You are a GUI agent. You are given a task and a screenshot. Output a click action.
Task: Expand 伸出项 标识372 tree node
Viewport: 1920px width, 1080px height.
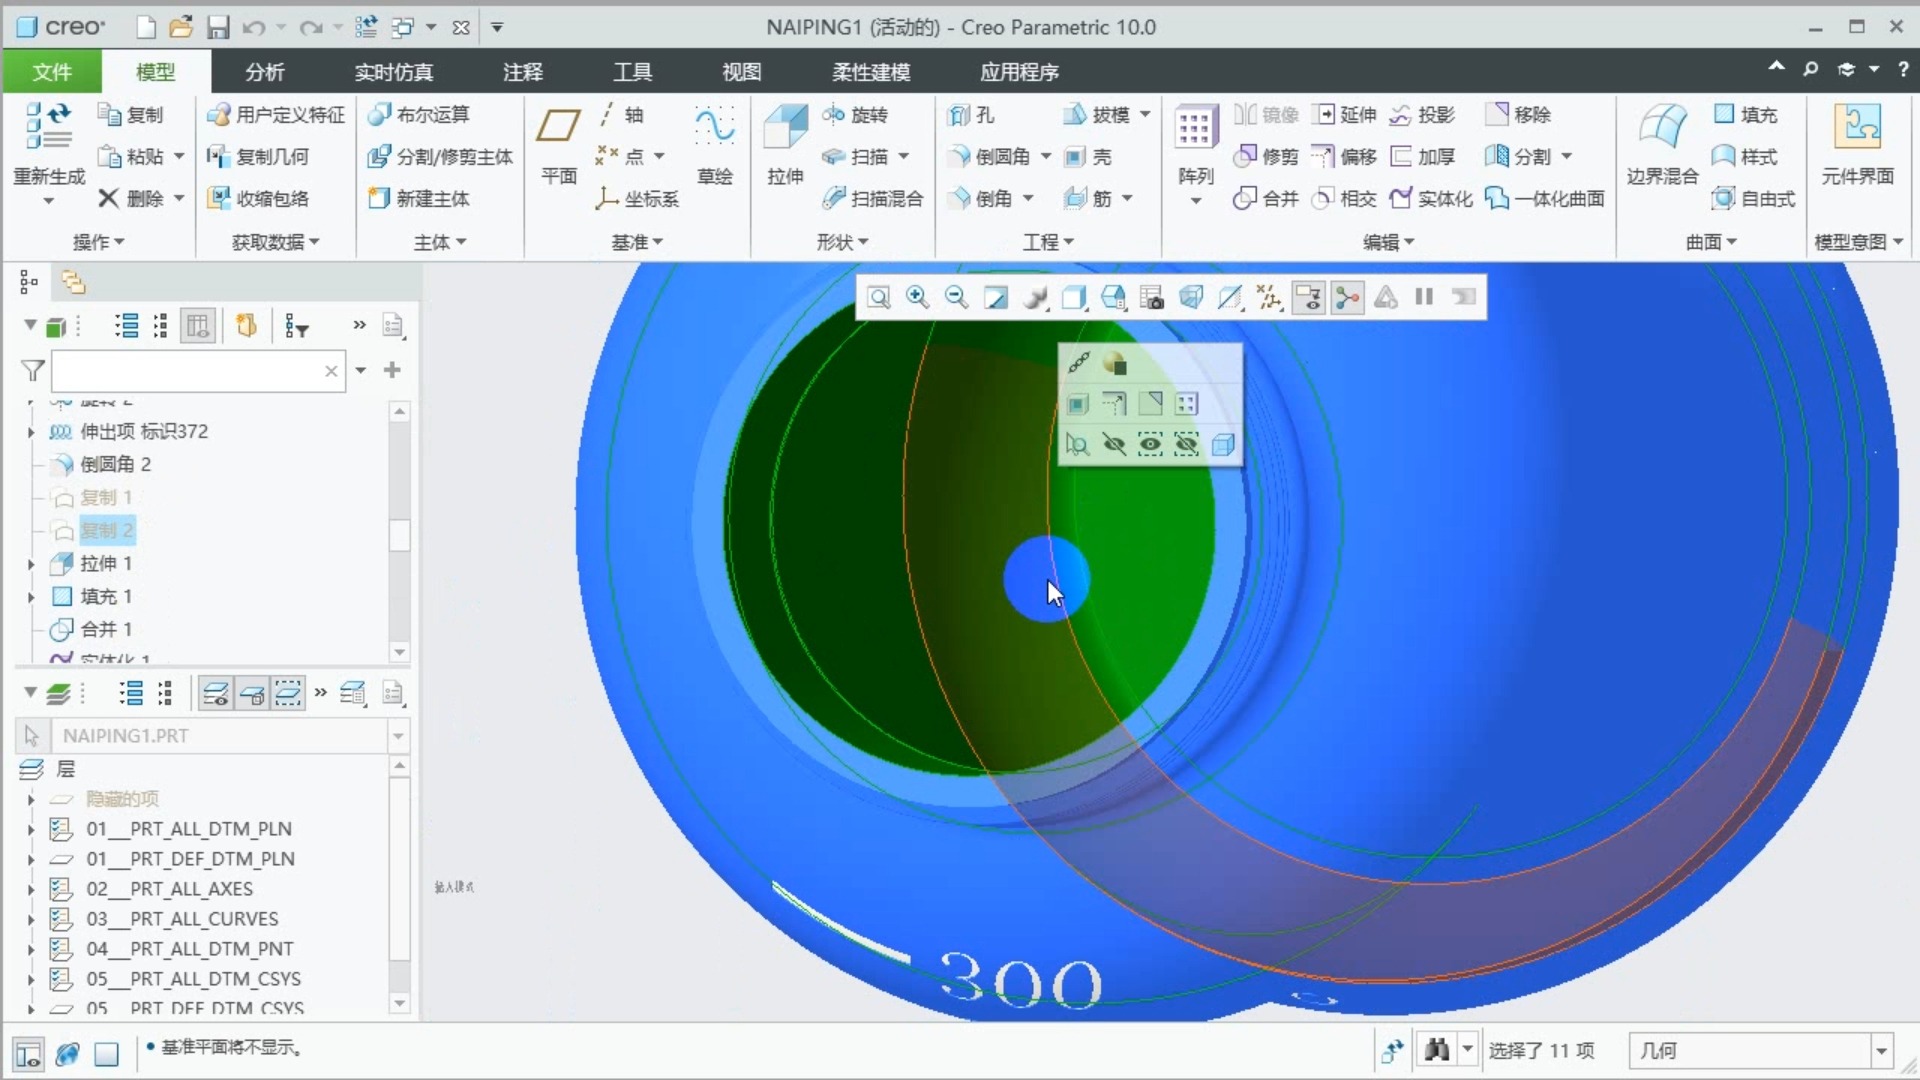pos(29,431)
